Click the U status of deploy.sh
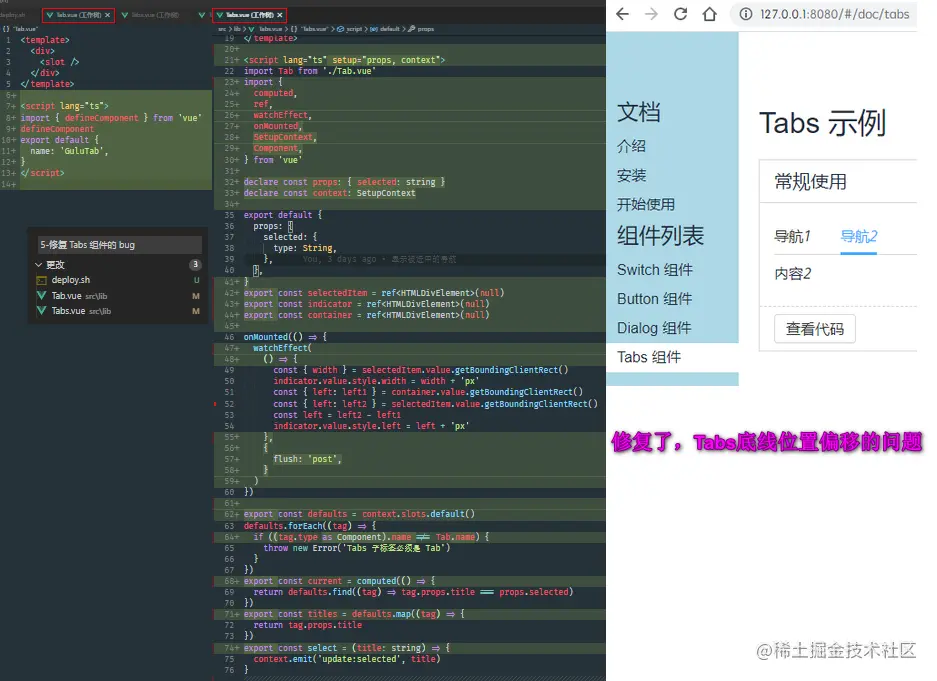Image resolution: width=937 pixels, height=681 pixels. click(x=196, y=280)
